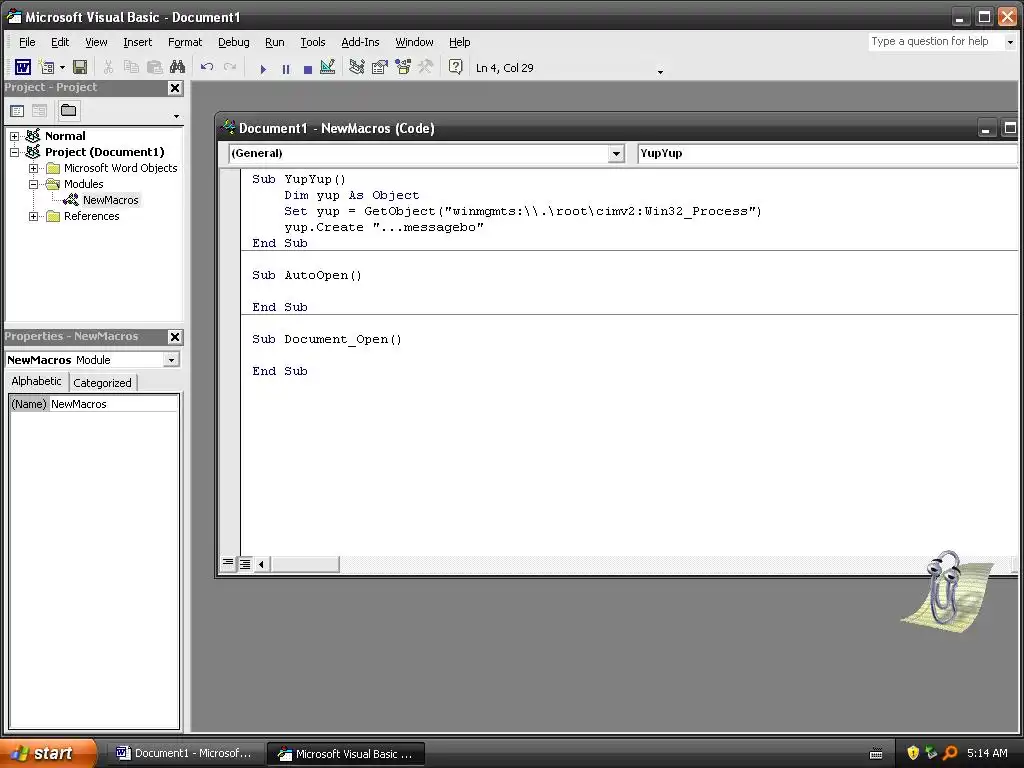
Task: Click the View Object icon in Project panel
Action: point(40,111)
